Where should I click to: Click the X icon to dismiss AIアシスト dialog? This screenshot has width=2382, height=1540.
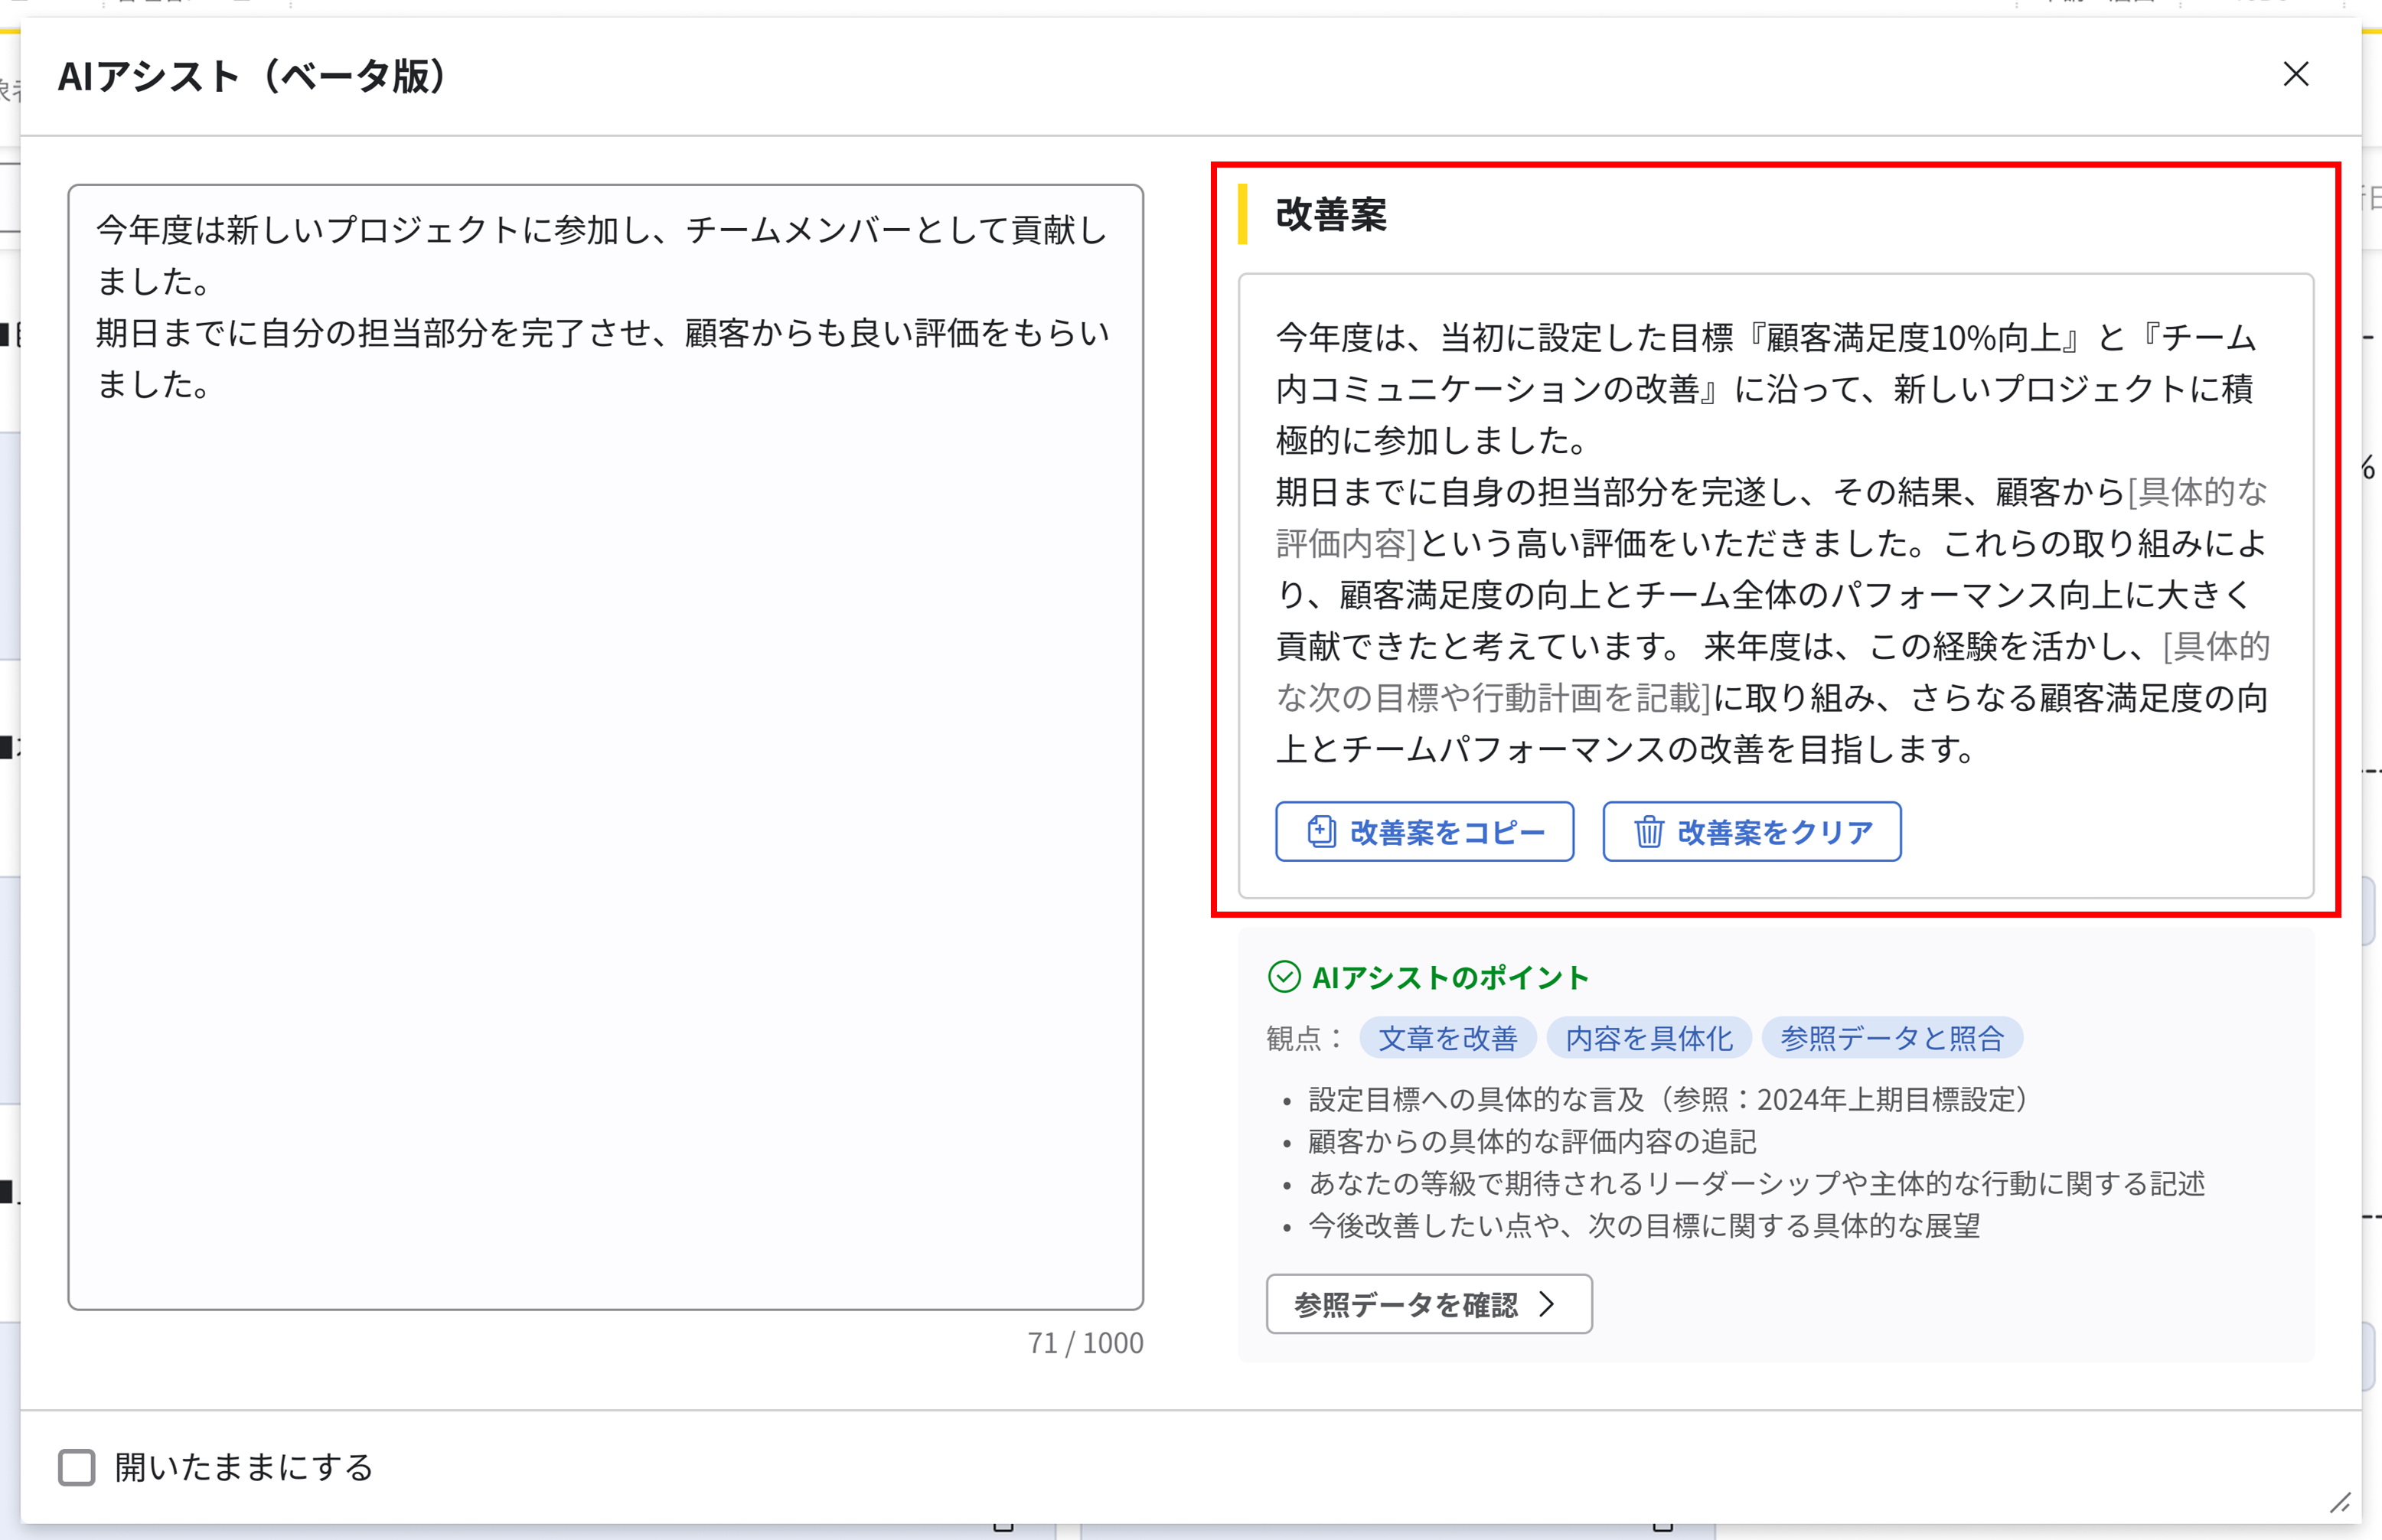tap(2296, 74)
